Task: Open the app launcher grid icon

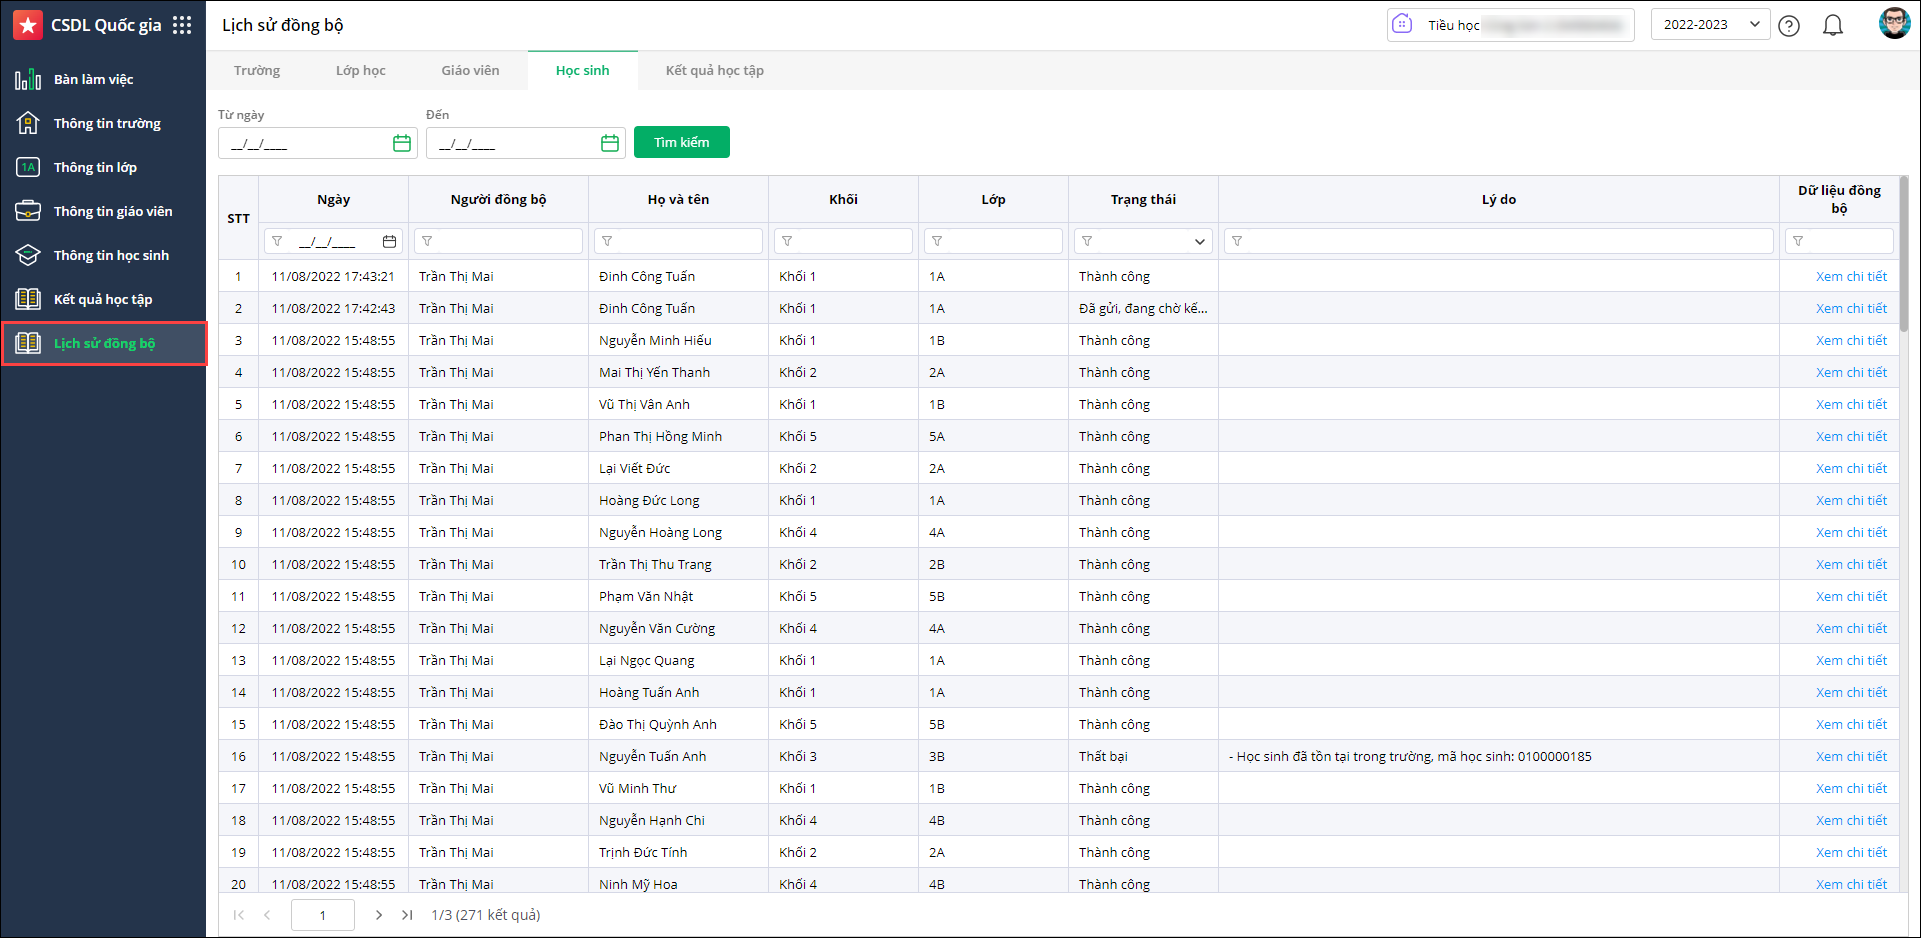Action: click(x=182, y=25)
